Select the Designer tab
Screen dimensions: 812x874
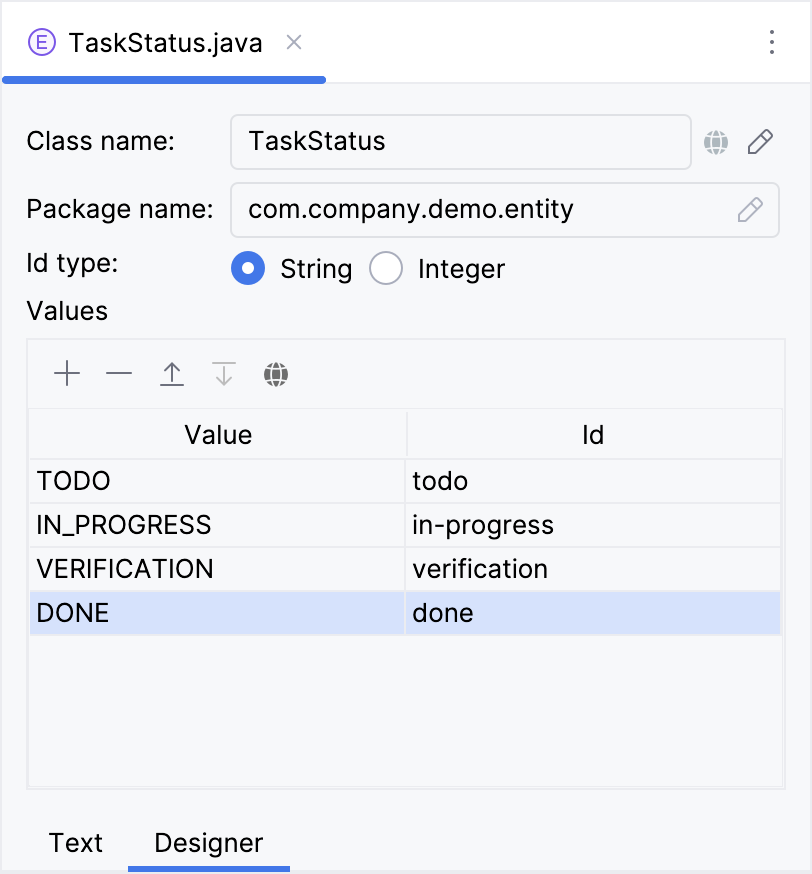pyautogui.click(x=208, y=843)
